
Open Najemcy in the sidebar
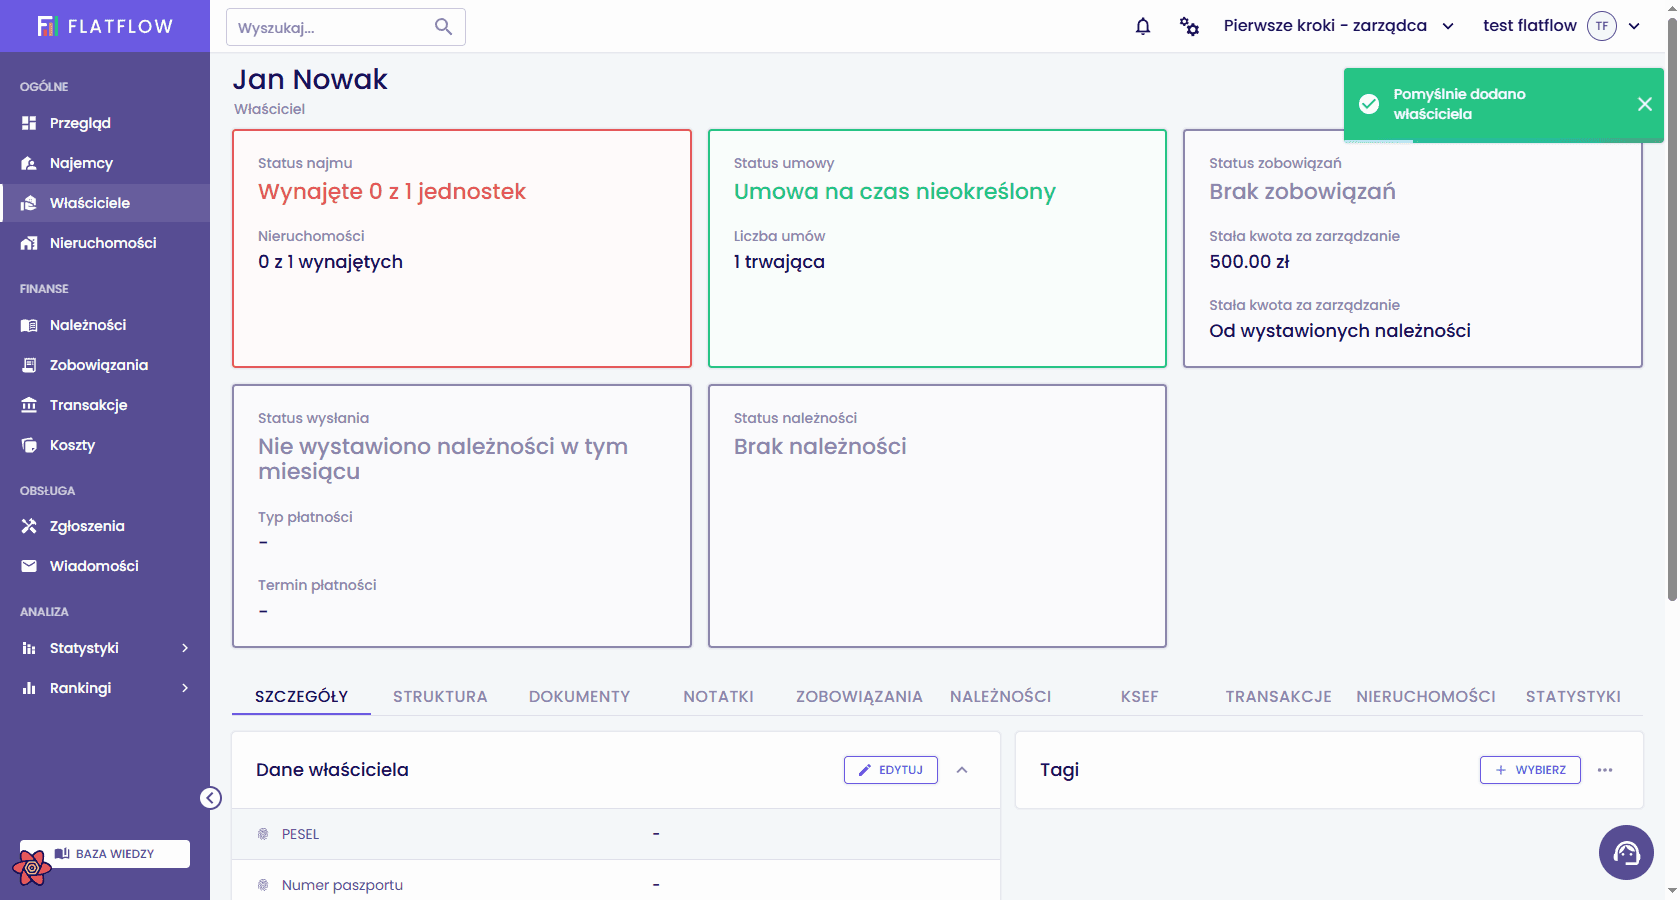click(x=105, y=163)
